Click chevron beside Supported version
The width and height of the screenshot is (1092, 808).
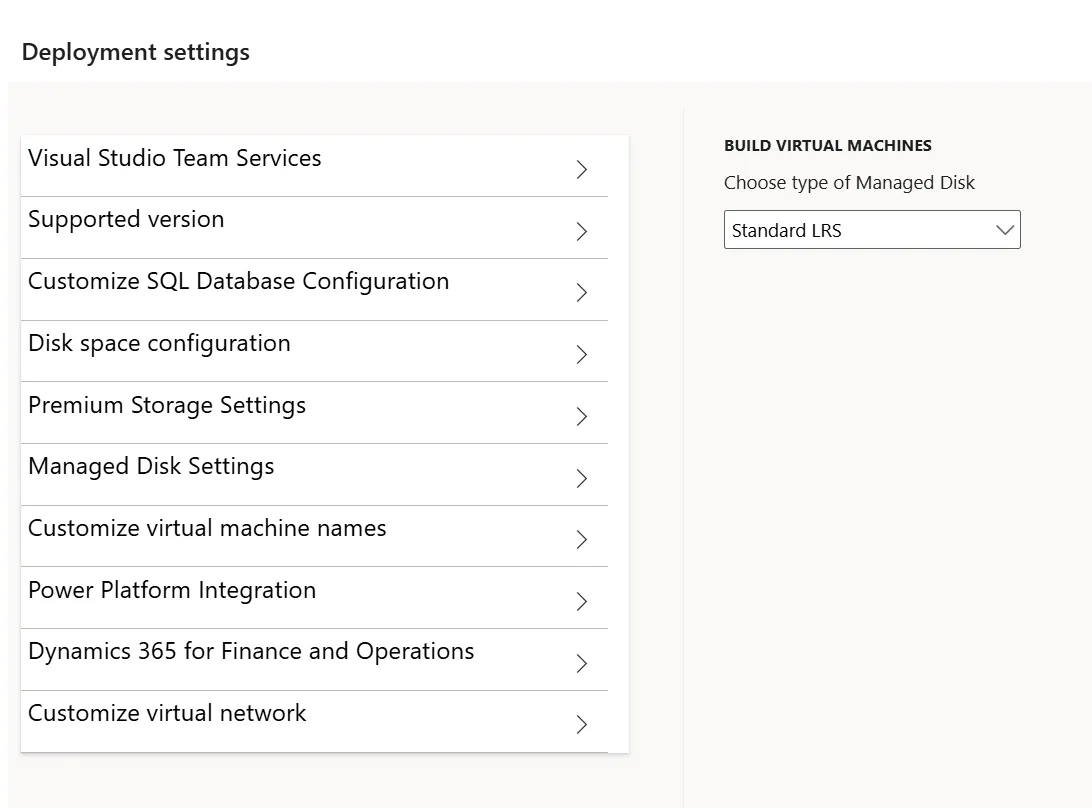click(x=582, y=231)
